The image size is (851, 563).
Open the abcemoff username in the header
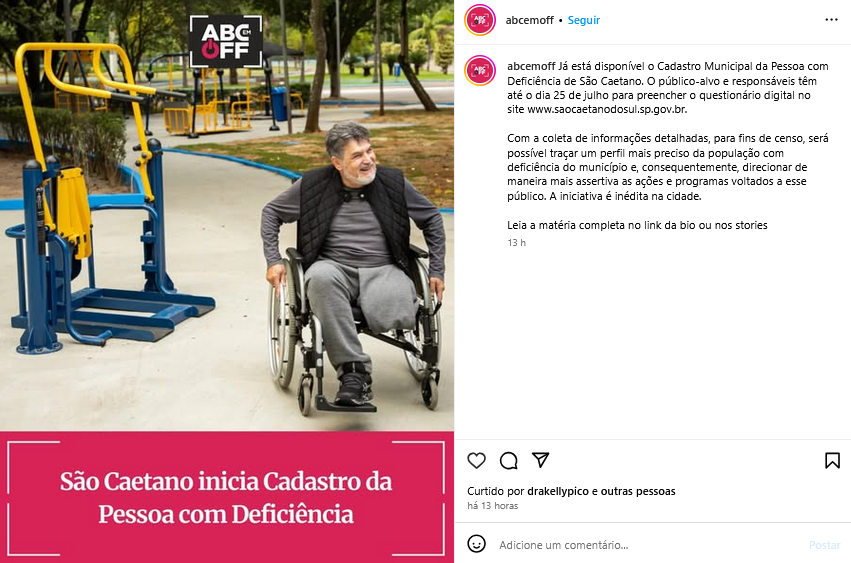coord(529,20)
